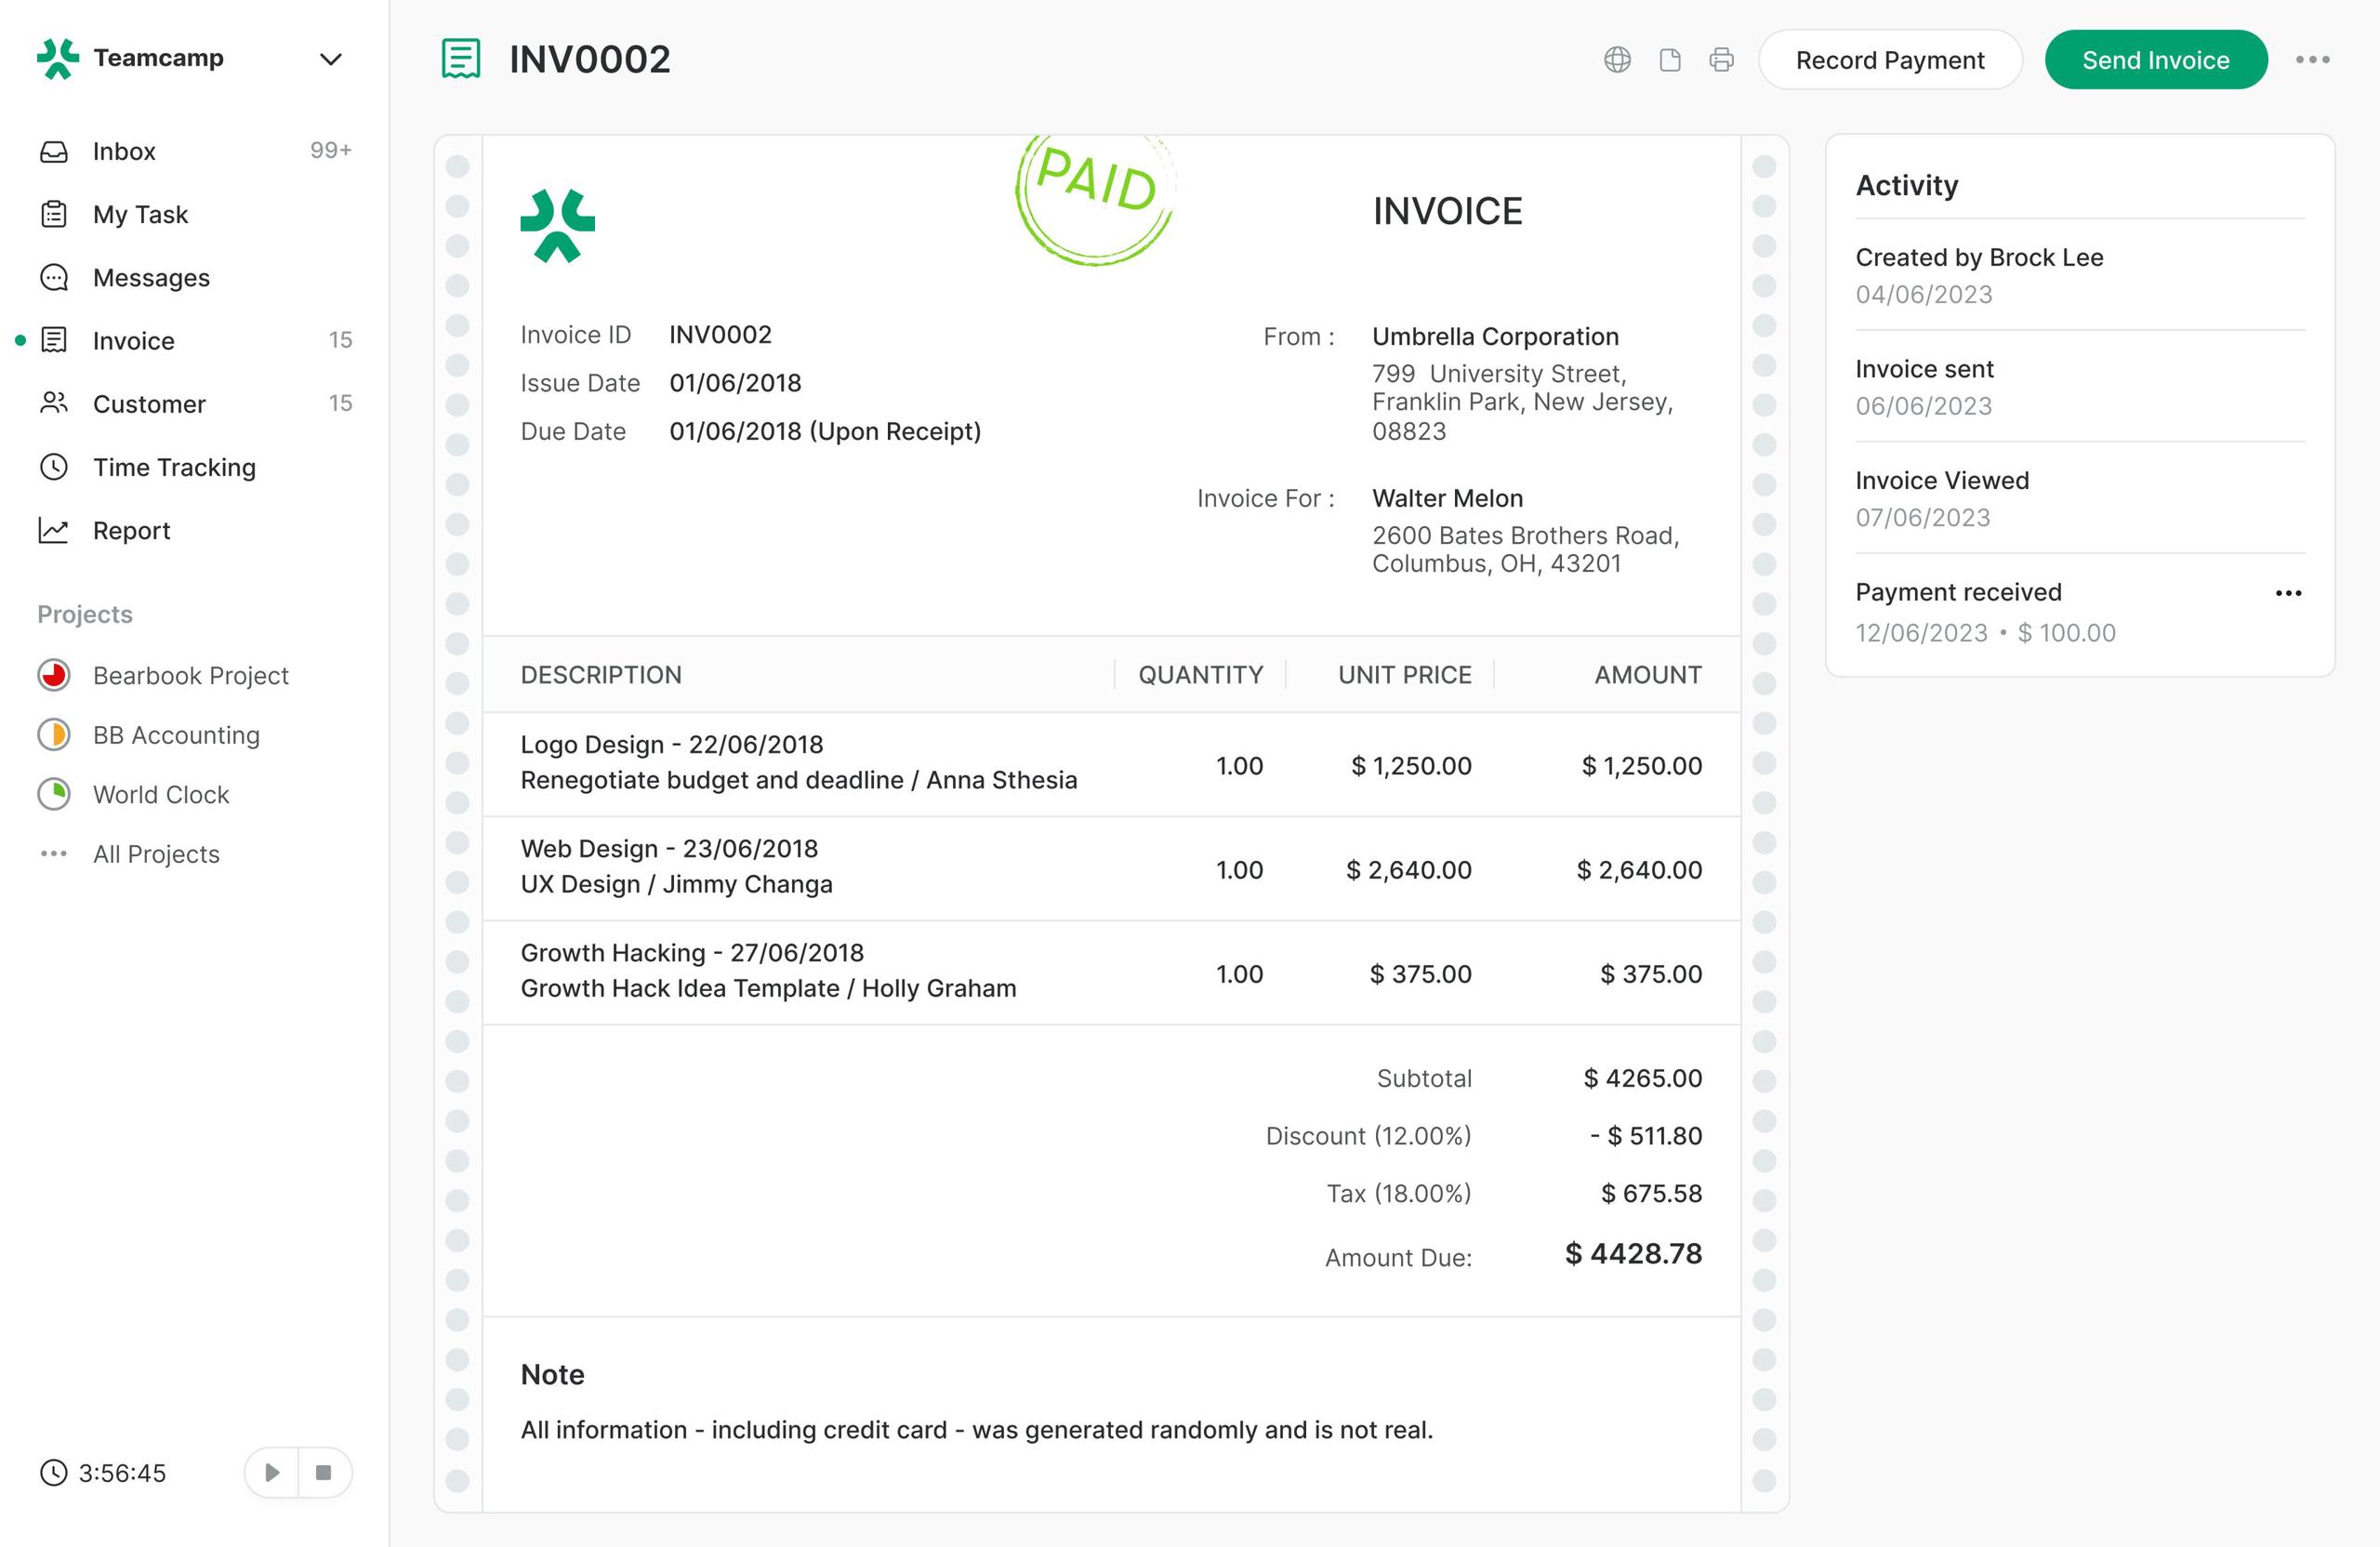Image resolution: width=2380 pixels, height=1547 pixels.
Task: Open Inbox from the sidebar
Action: click(x=124, y=151)
